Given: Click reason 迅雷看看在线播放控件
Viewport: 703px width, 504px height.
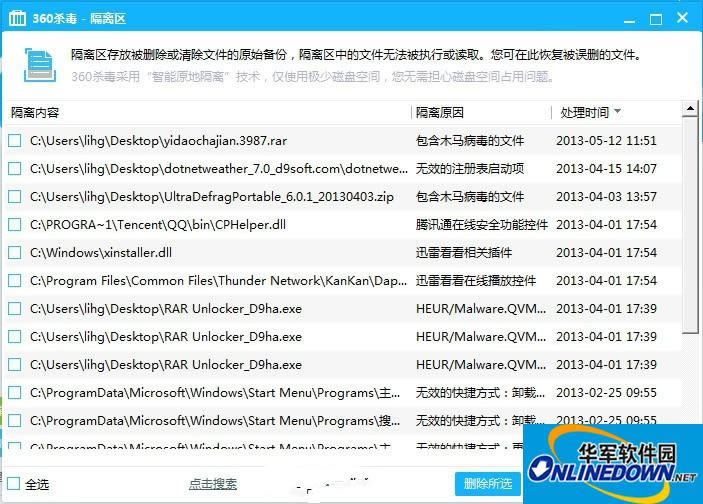Looking at the screenshot, I should (x=476, y=281).
